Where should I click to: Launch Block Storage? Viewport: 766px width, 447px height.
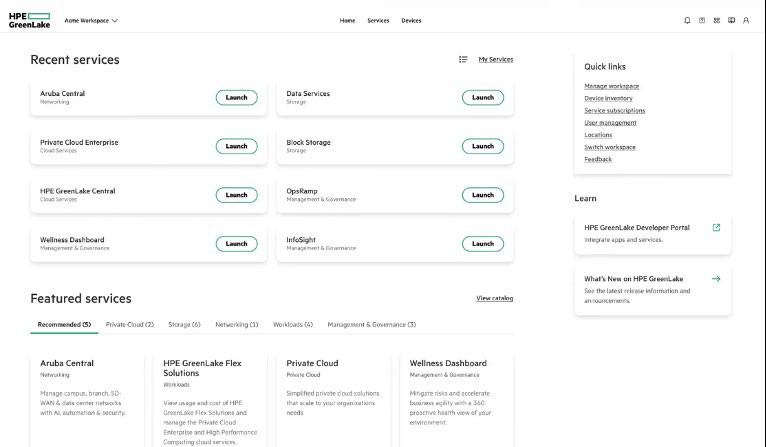coord(483,146)
